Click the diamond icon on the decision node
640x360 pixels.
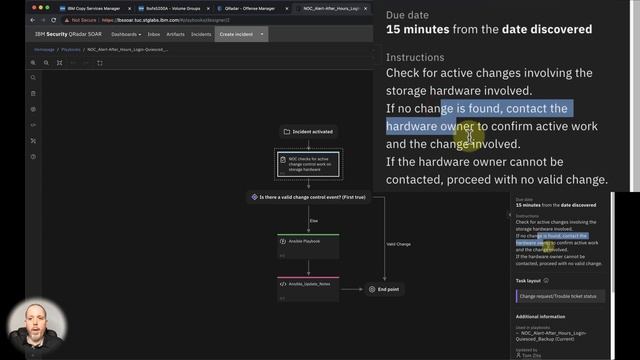(254, 197)
